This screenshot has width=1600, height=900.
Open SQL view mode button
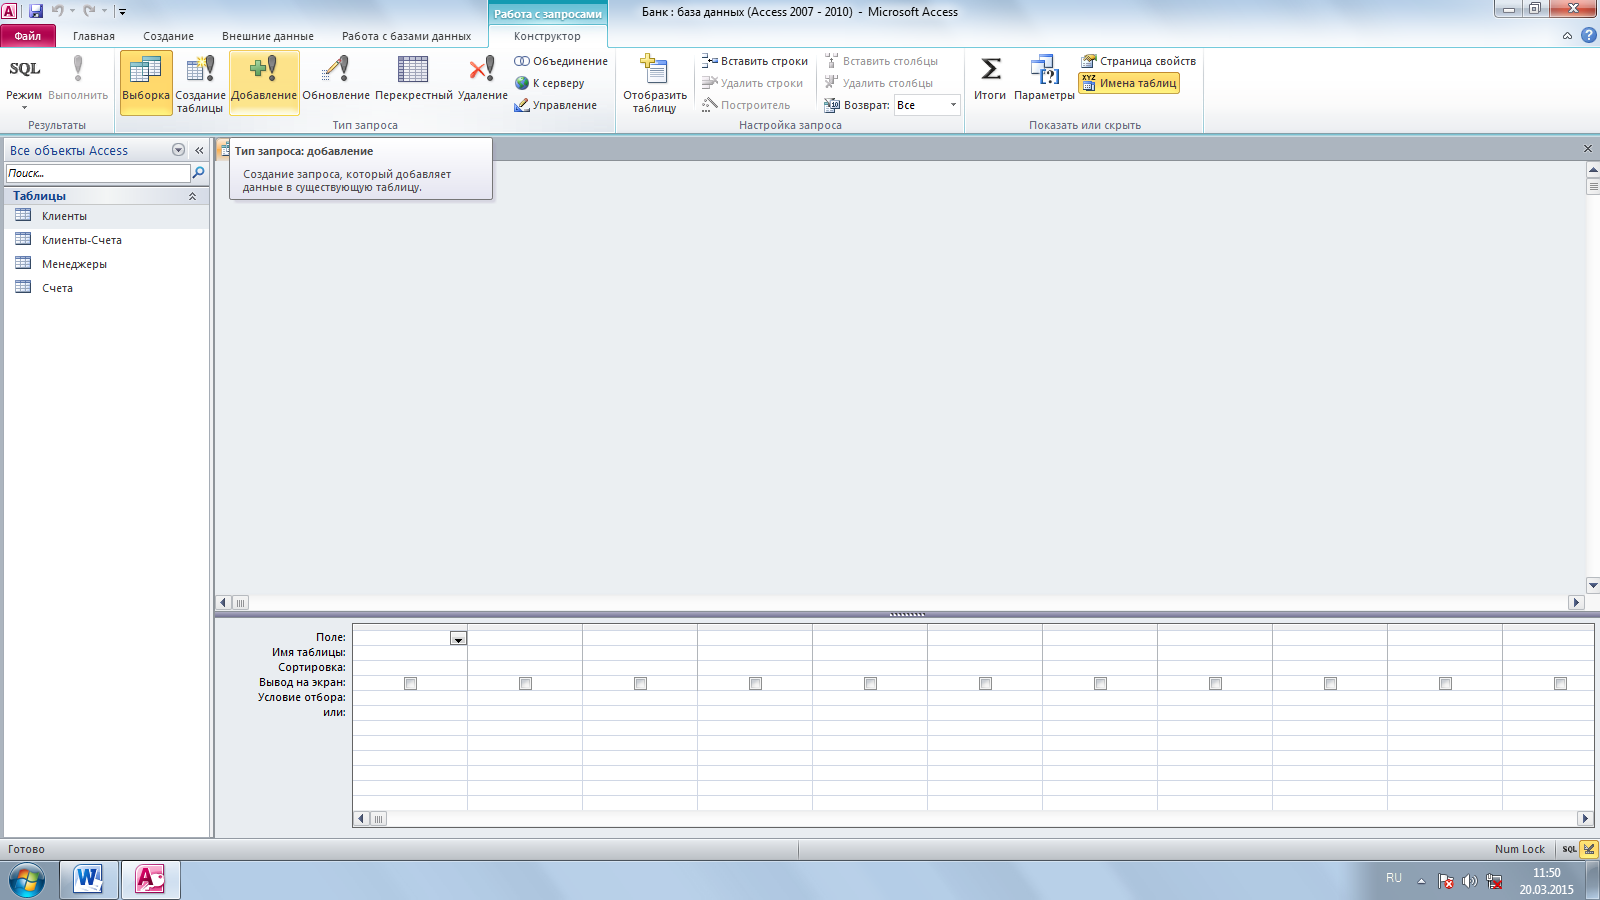[24, 82]
